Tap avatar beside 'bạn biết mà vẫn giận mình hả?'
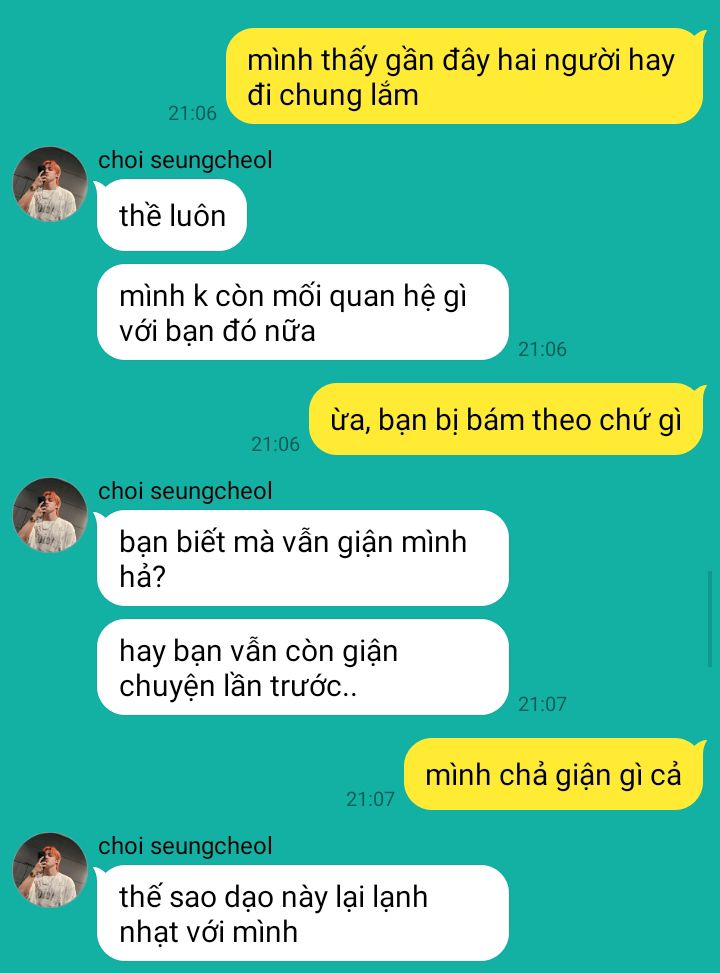The image size is (720, 973). 50,514
